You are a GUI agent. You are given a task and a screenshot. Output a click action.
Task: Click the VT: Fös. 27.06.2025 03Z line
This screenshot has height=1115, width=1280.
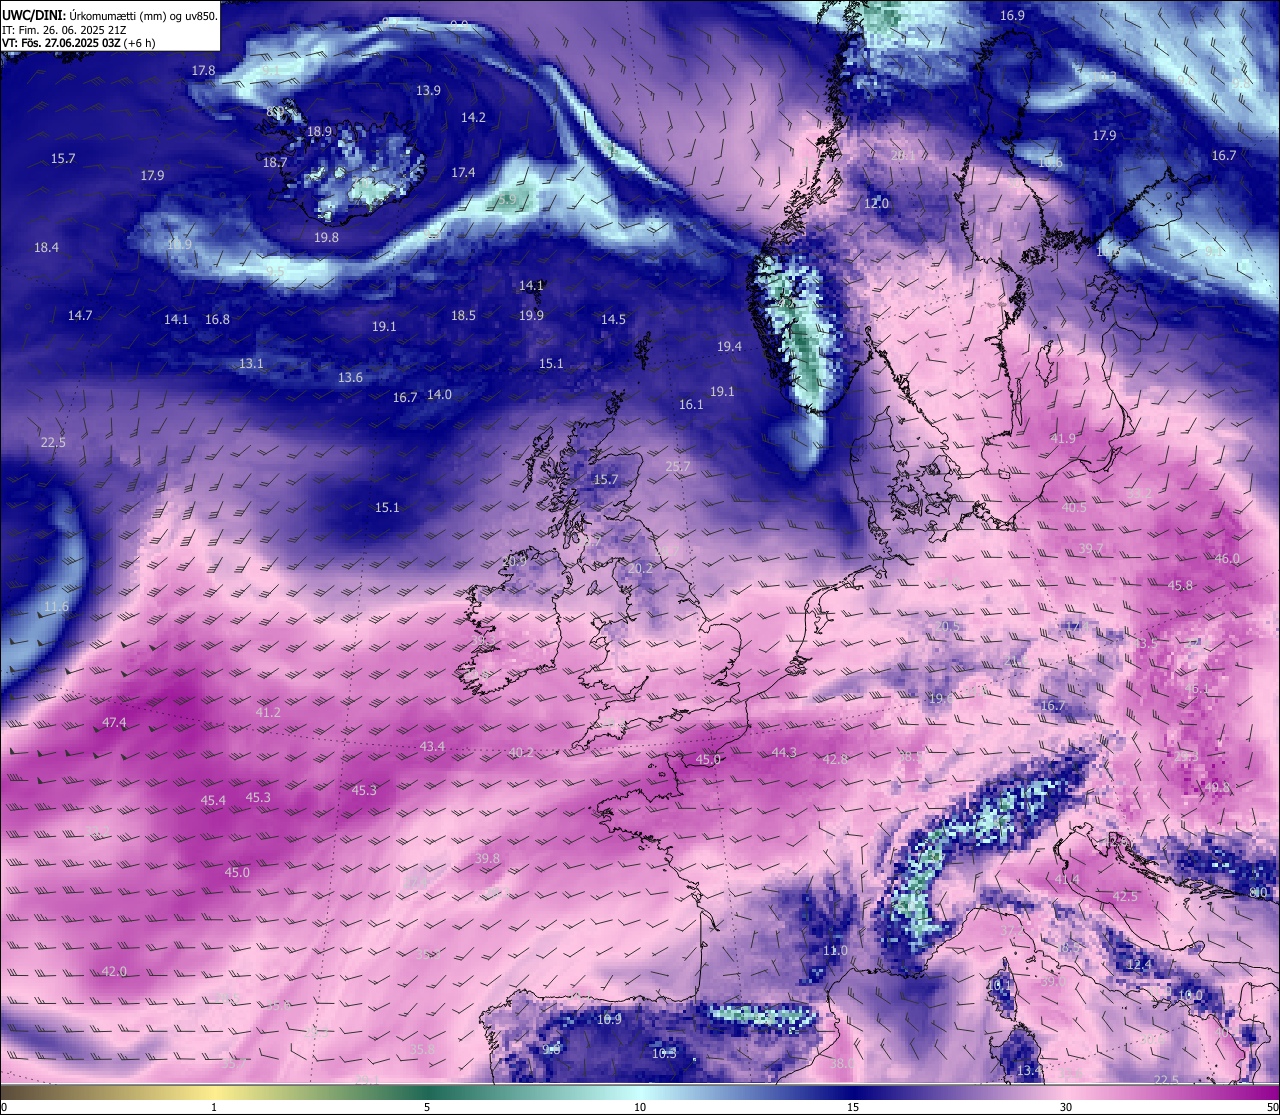pyautogui.click(x=79, y=44)
